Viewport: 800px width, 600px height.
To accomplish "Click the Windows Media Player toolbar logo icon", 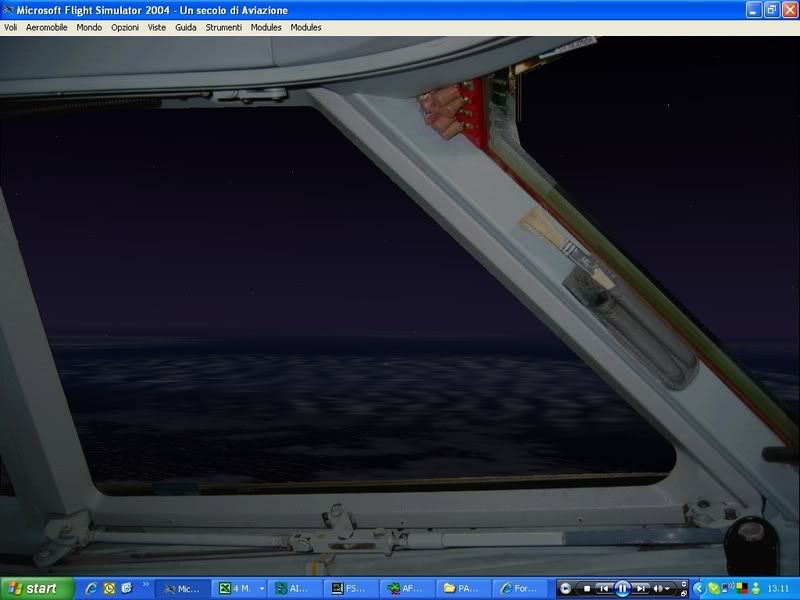I will tap(565, 589).
